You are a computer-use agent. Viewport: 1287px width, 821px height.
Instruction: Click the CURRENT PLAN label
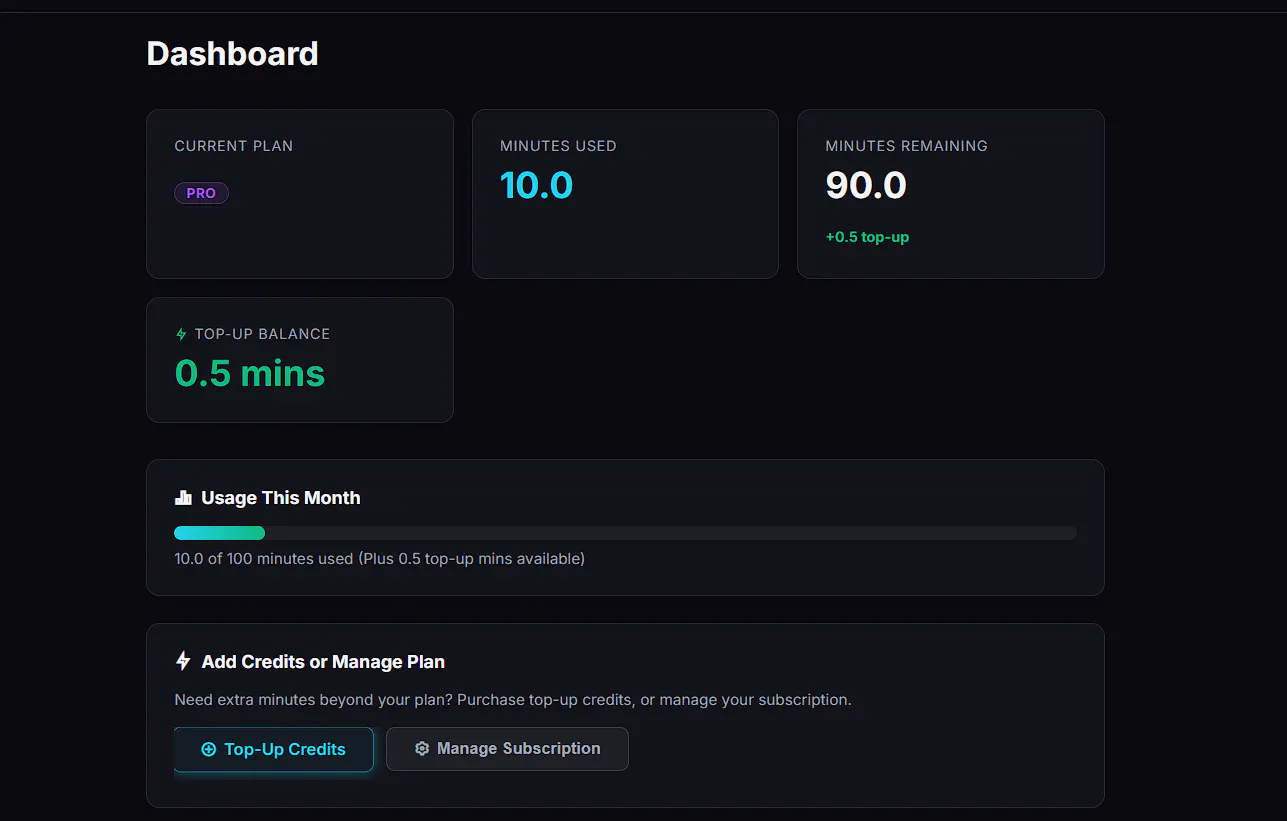tap(234, 146)
